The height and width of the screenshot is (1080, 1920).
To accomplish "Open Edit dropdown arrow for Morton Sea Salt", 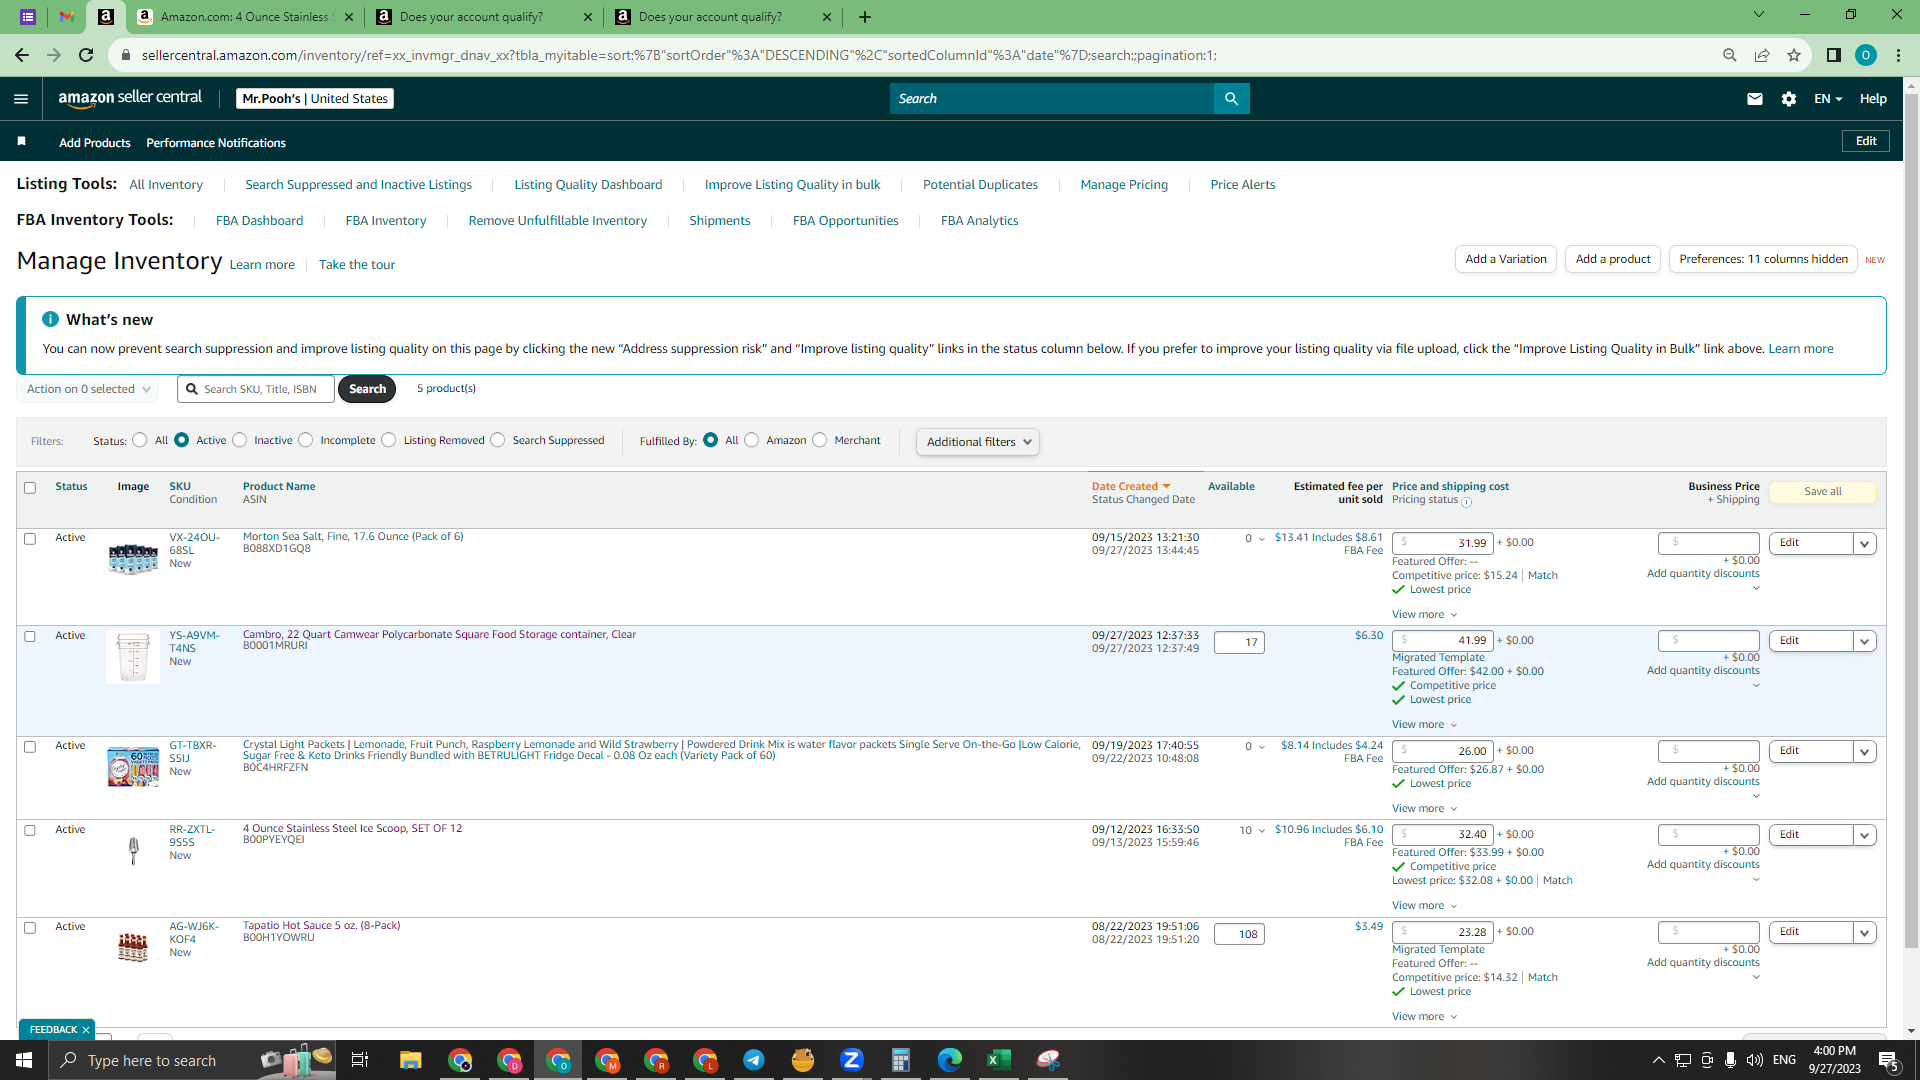I will (x=1864, y=544).
